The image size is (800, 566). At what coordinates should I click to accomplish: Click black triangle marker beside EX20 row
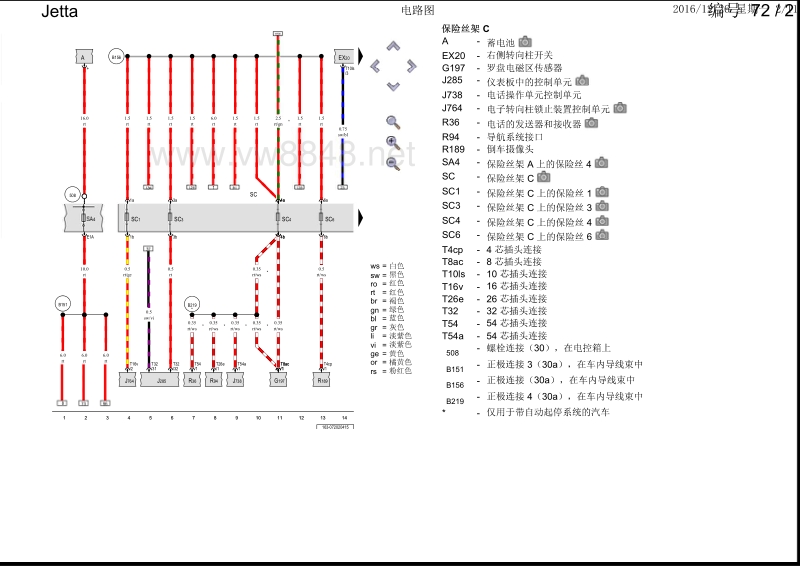click(360, 56)
